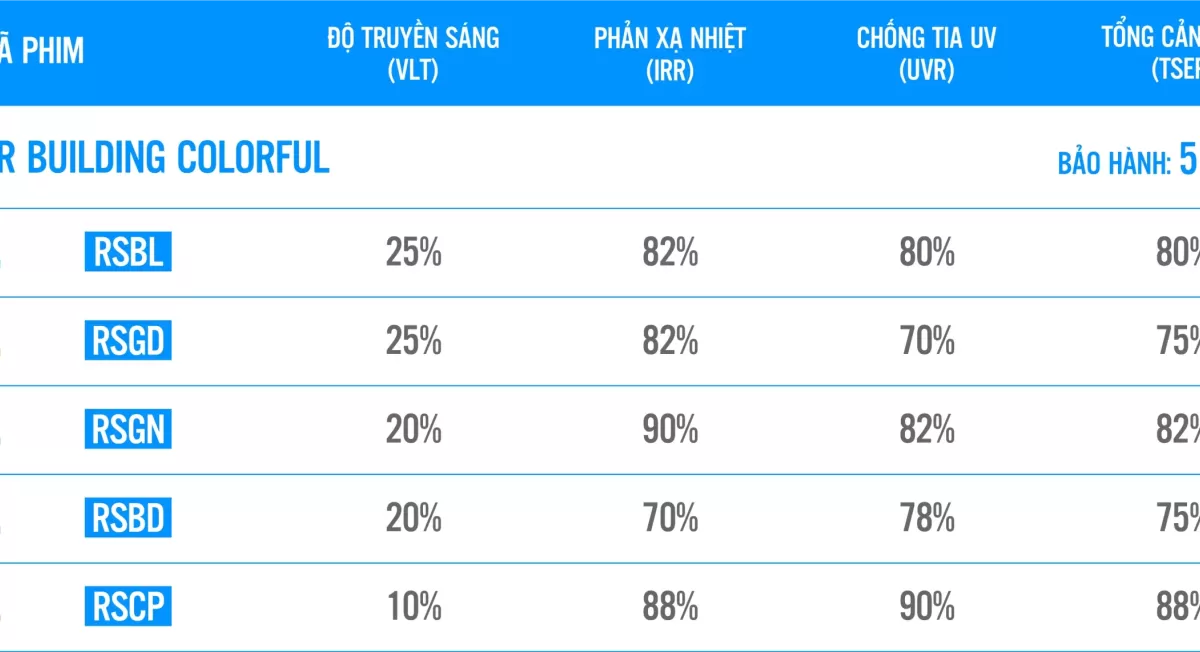This screenshot has height=652, width=1200.
Task: Click the IRR value 70% for RSBD
Action: click(670, 518)
